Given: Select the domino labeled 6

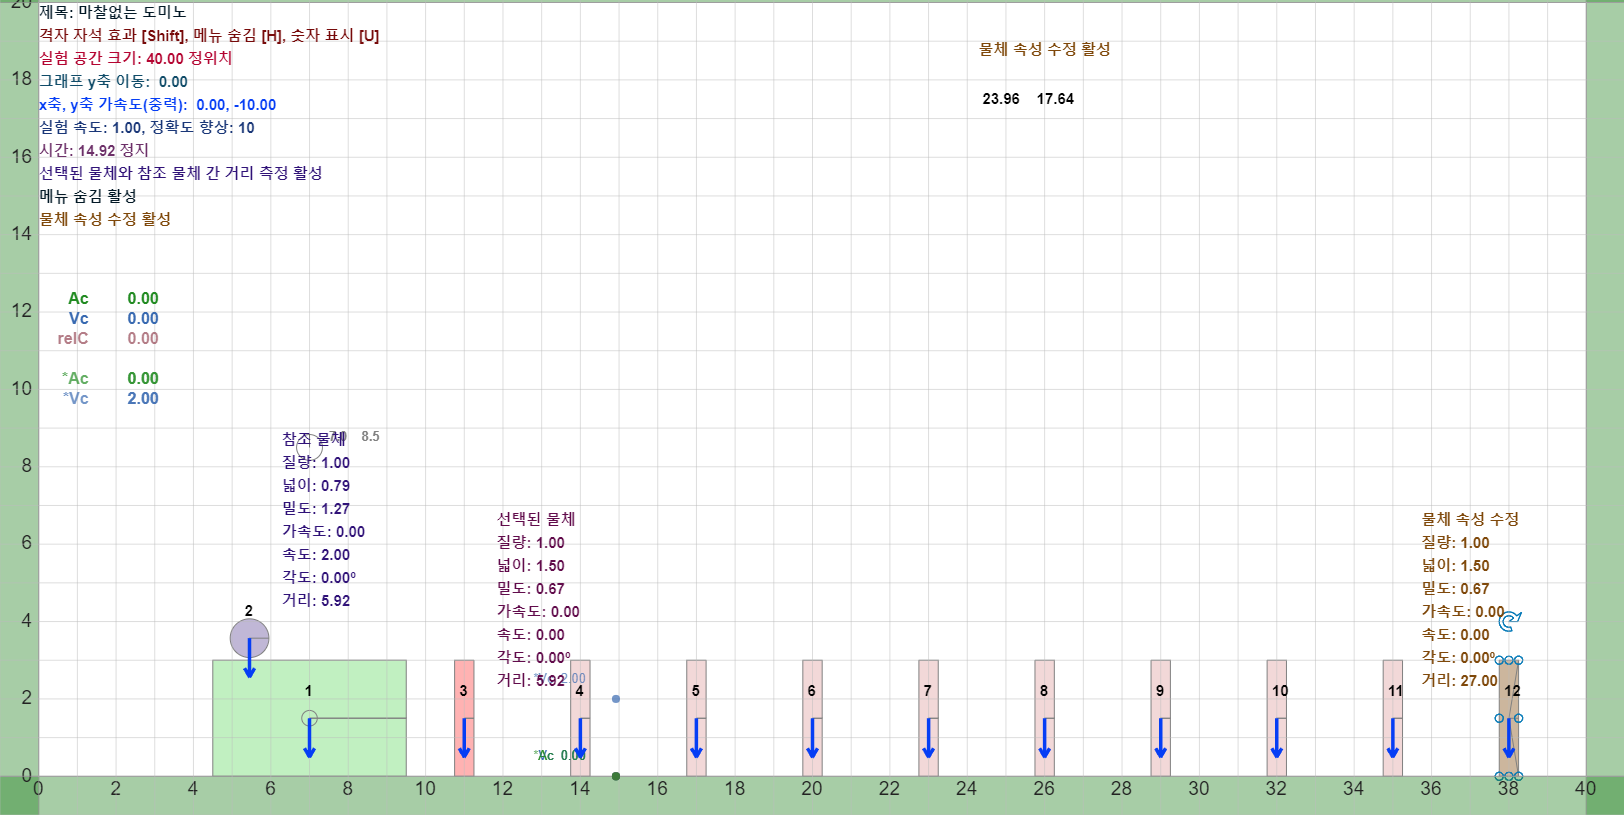Looking at the screenshot, I should tap(812, 718).
